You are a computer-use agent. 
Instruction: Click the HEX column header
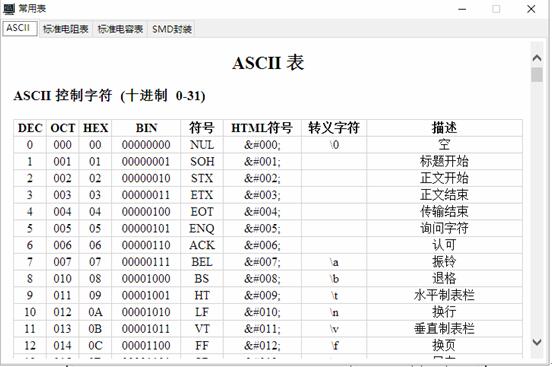tap(95, 128)
